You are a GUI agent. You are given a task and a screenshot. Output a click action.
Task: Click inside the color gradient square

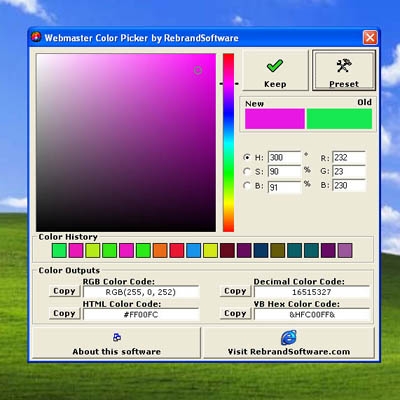click(126, 142)
